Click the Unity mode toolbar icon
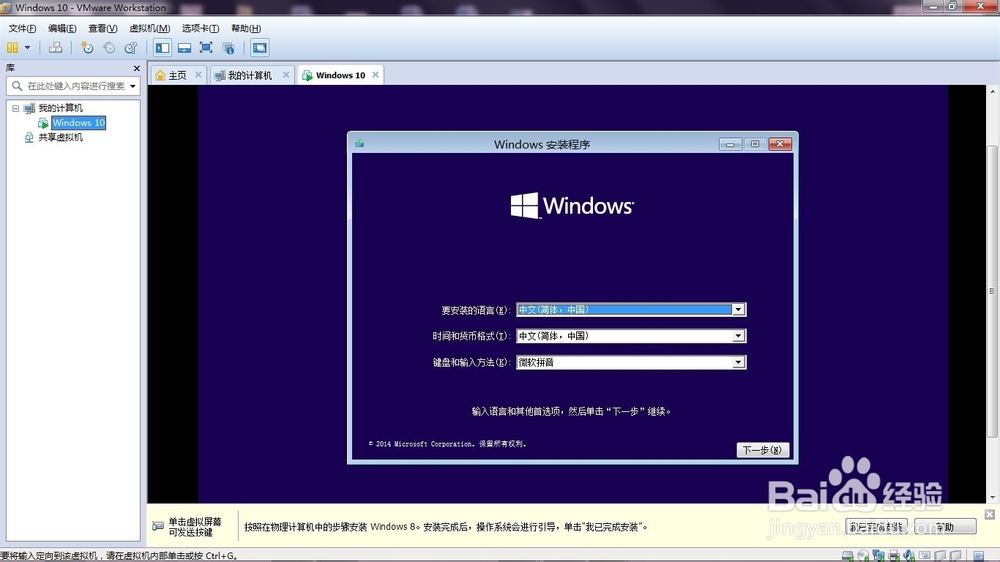 pos(228,48)
